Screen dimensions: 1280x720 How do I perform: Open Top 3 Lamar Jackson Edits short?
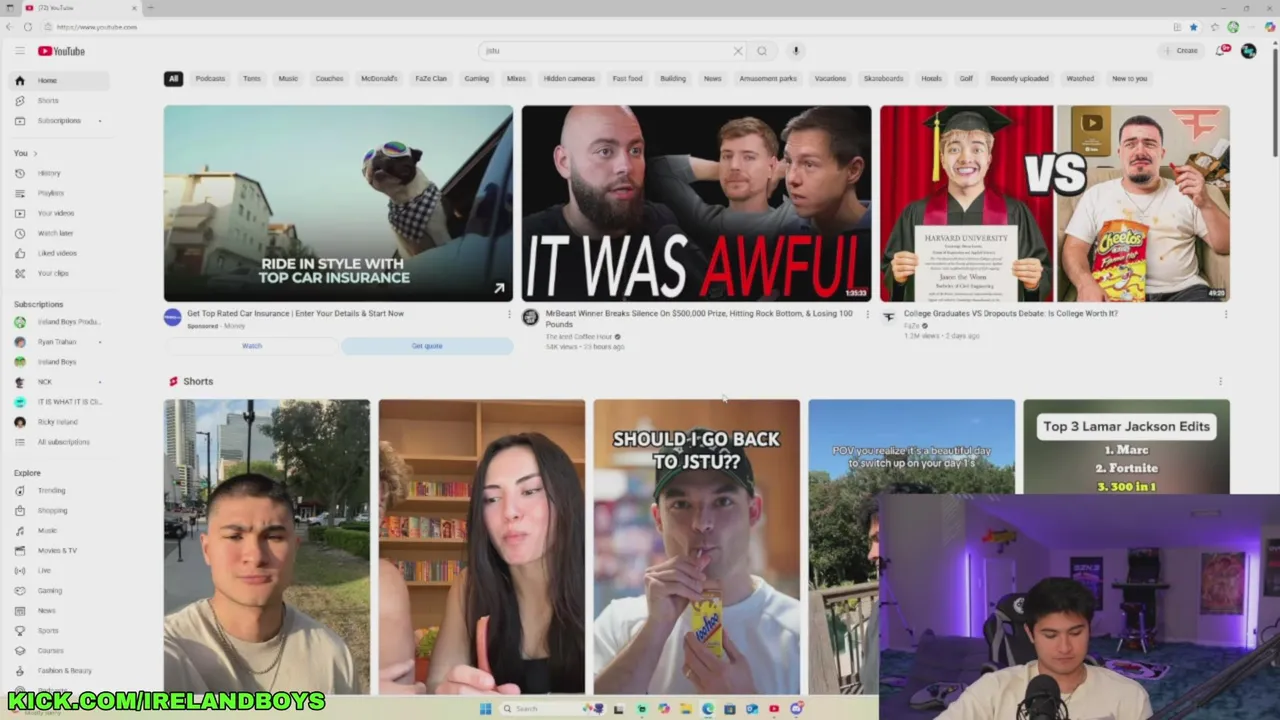pos(1126,446)
